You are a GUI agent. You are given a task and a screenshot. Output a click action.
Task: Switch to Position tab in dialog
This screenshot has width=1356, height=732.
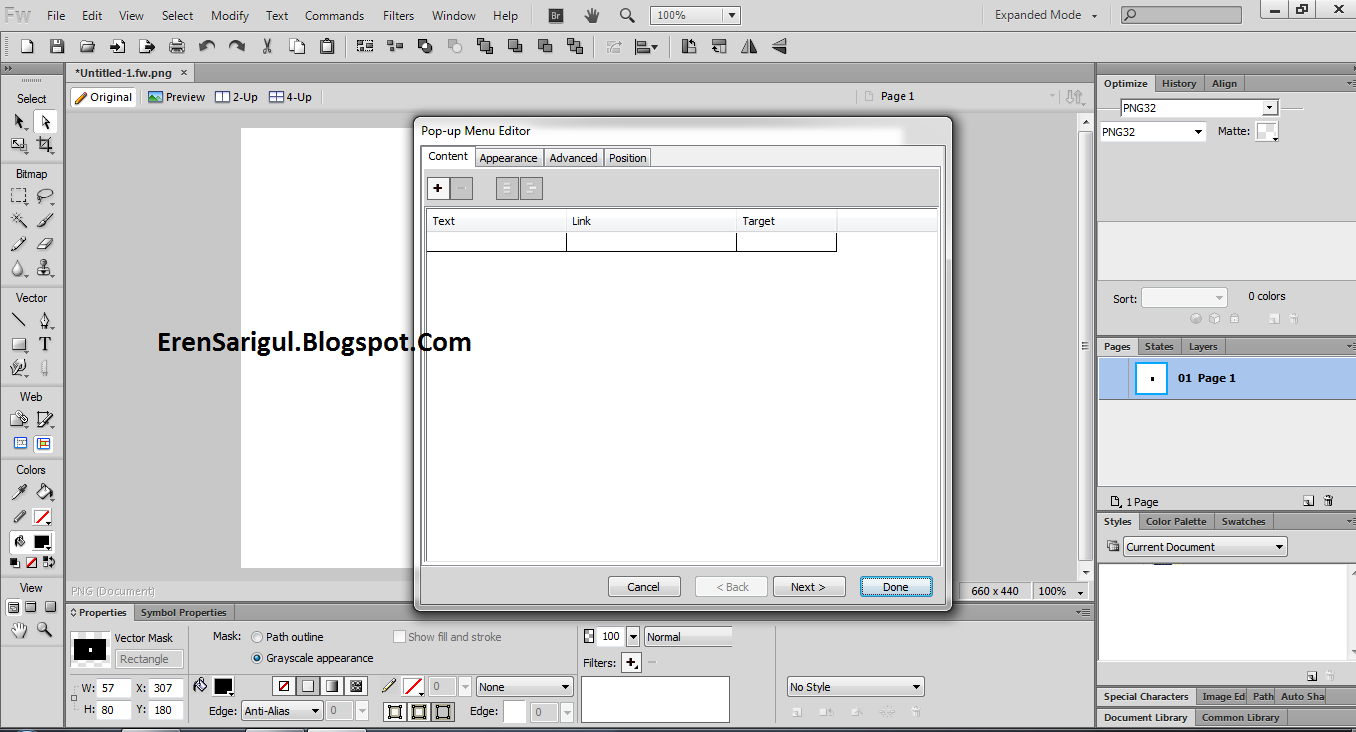tap(627, 158)
